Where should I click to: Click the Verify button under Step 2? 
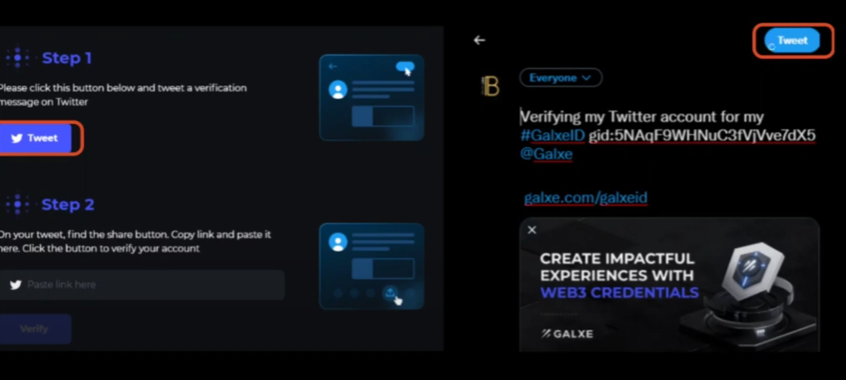(35, 329)
